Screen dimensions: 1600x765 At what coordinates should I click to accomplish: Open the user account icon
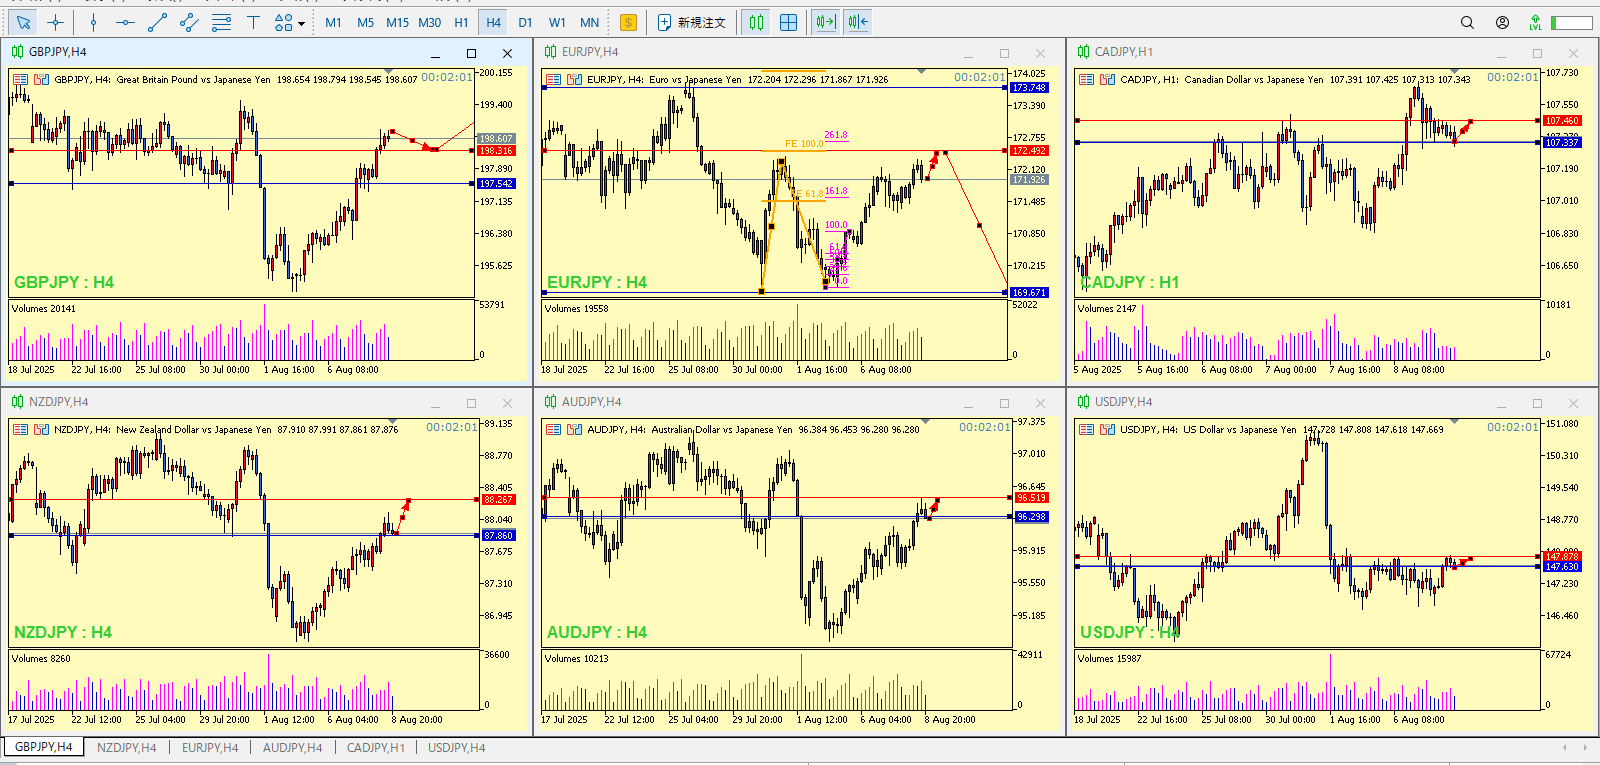click(1502, 22)
